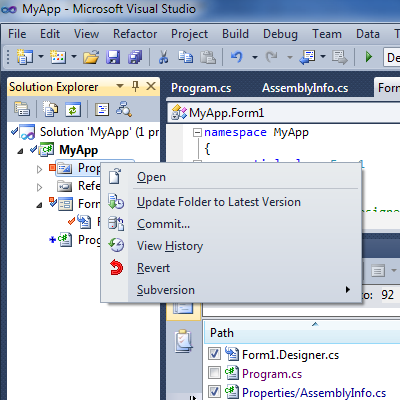The width and height of the screenshot is (400, 400).
Task: Click the Update Folder icon in context menu
Action: click(x=116, y=201)
